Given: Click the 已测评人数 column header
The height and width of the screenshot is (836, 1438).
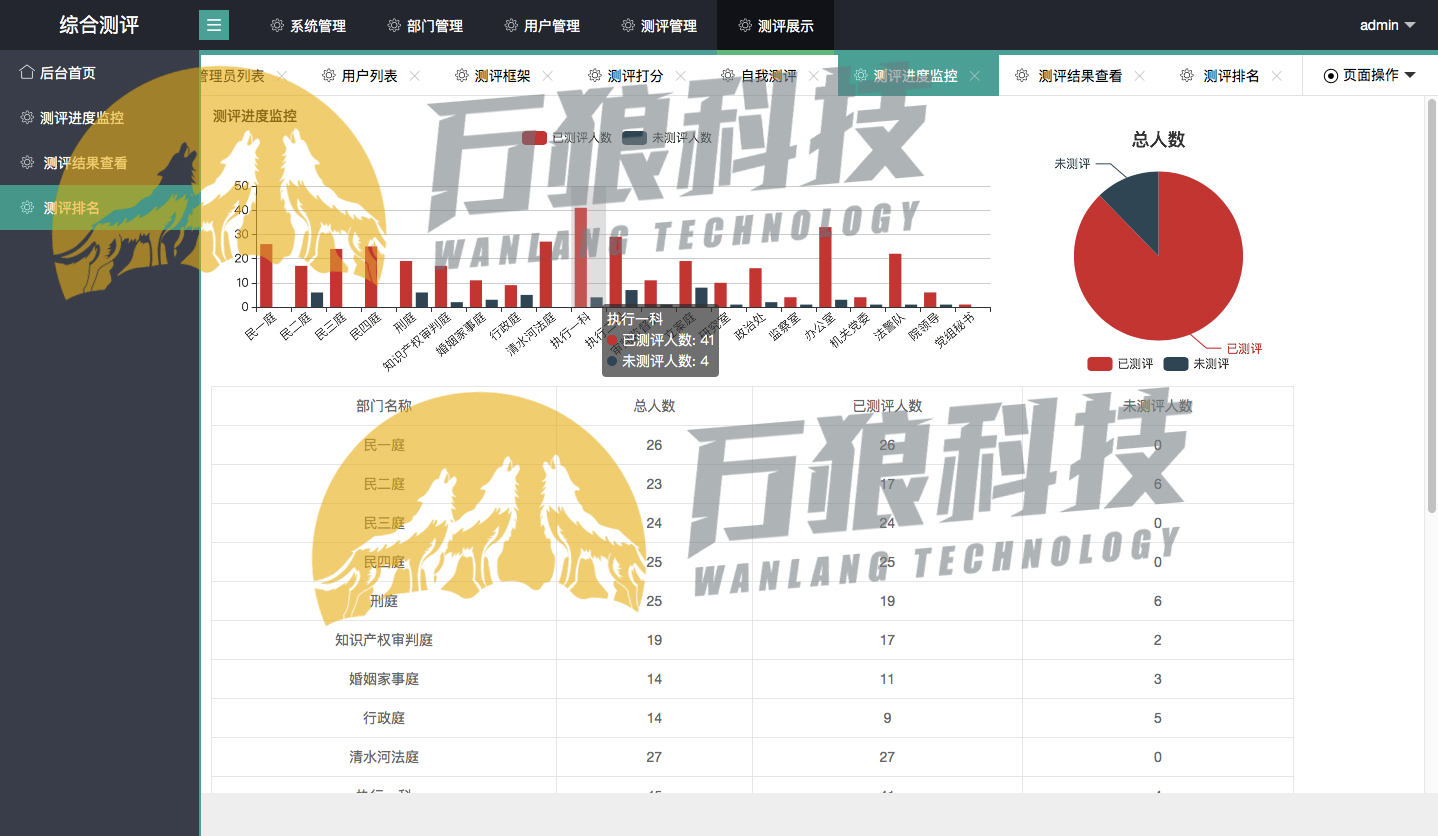Looking at the screenshot, I should coord(887,405).
